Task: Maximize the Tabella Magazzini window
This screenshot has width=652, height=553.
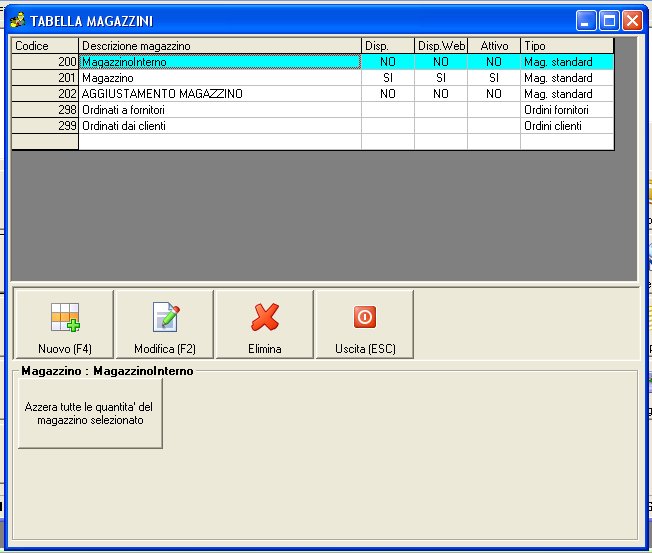Action: click(609, 20)
